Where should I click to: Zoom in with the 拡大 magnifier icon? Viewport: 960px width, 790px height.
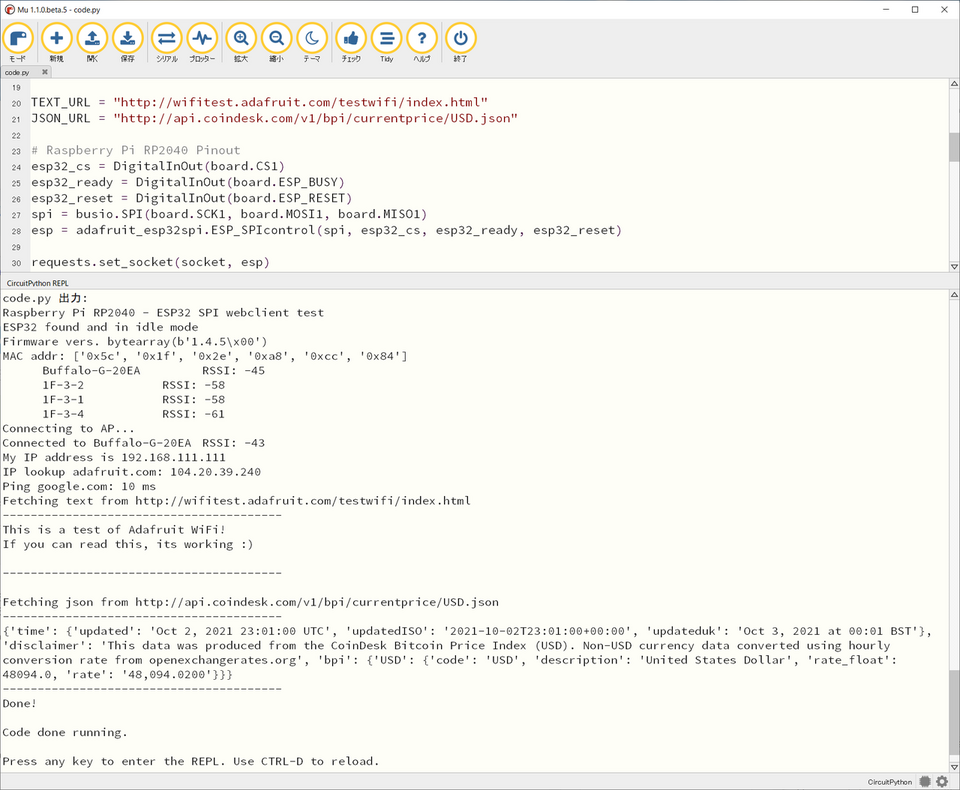pyautogui.click(x=241, y=40)
